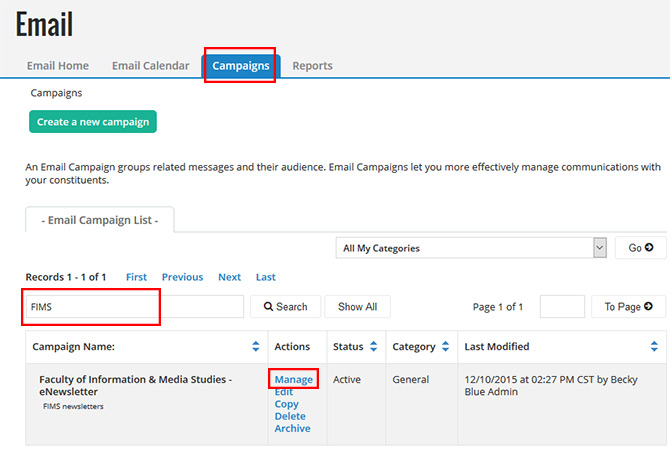Viewport: 670px width, 451px height.
Task: Click the Show All button
Action: click(357, 307)
